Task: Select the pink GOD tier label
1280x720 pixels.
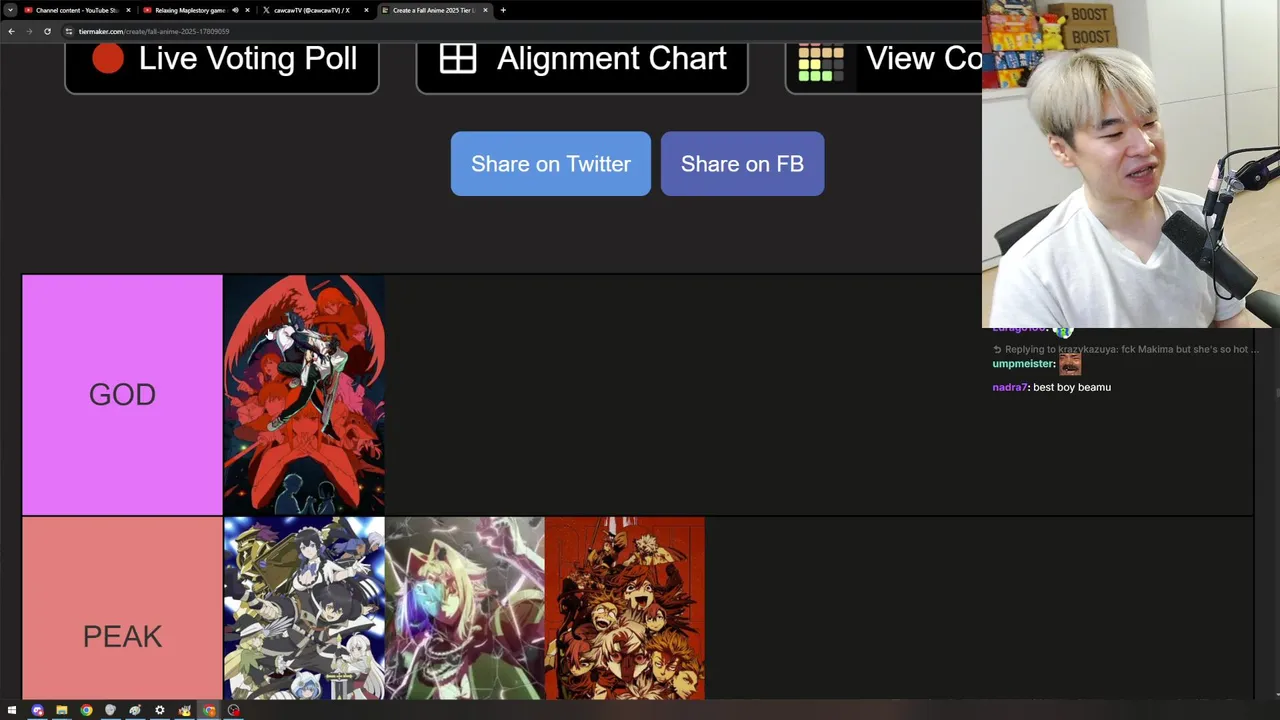Action: (x=122, y=395)
